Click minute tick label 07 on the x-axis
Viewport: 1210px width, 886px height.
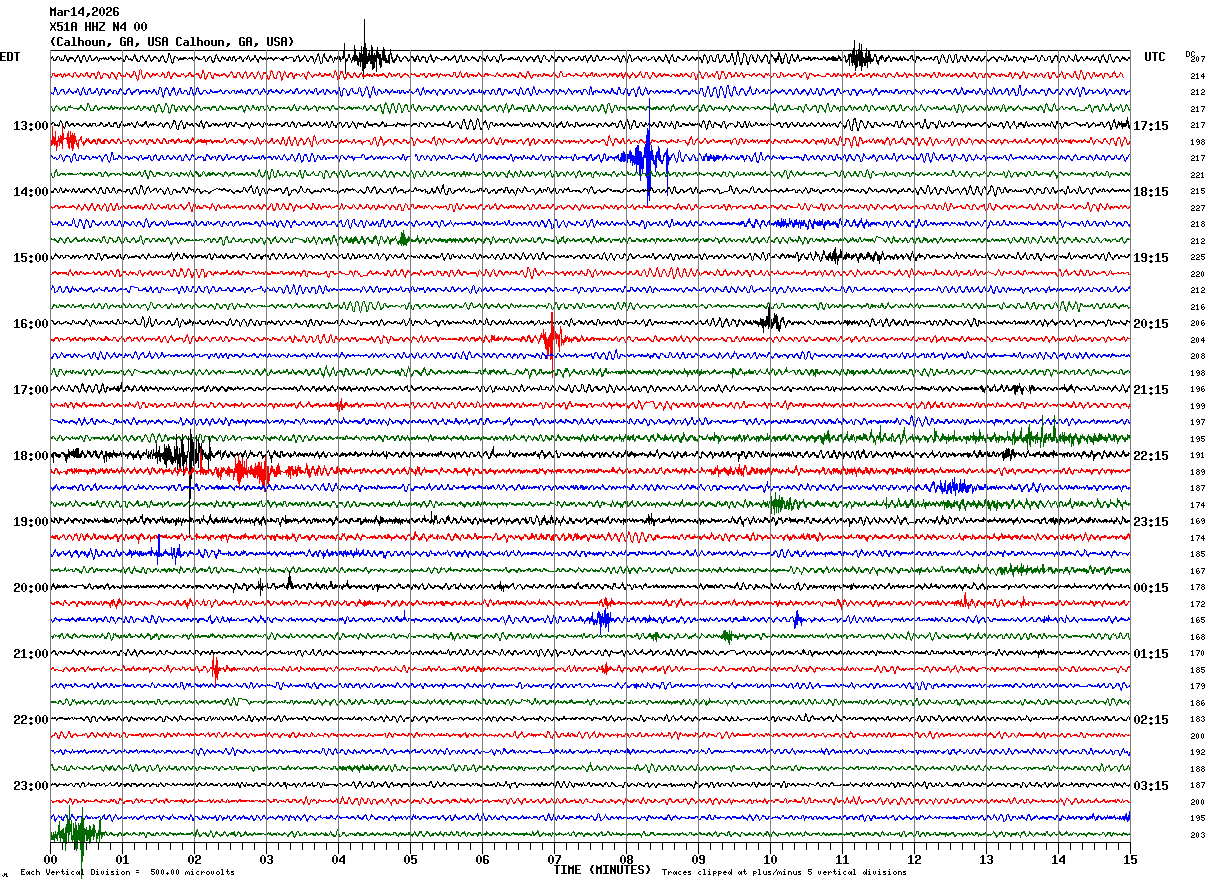point(554,859)
